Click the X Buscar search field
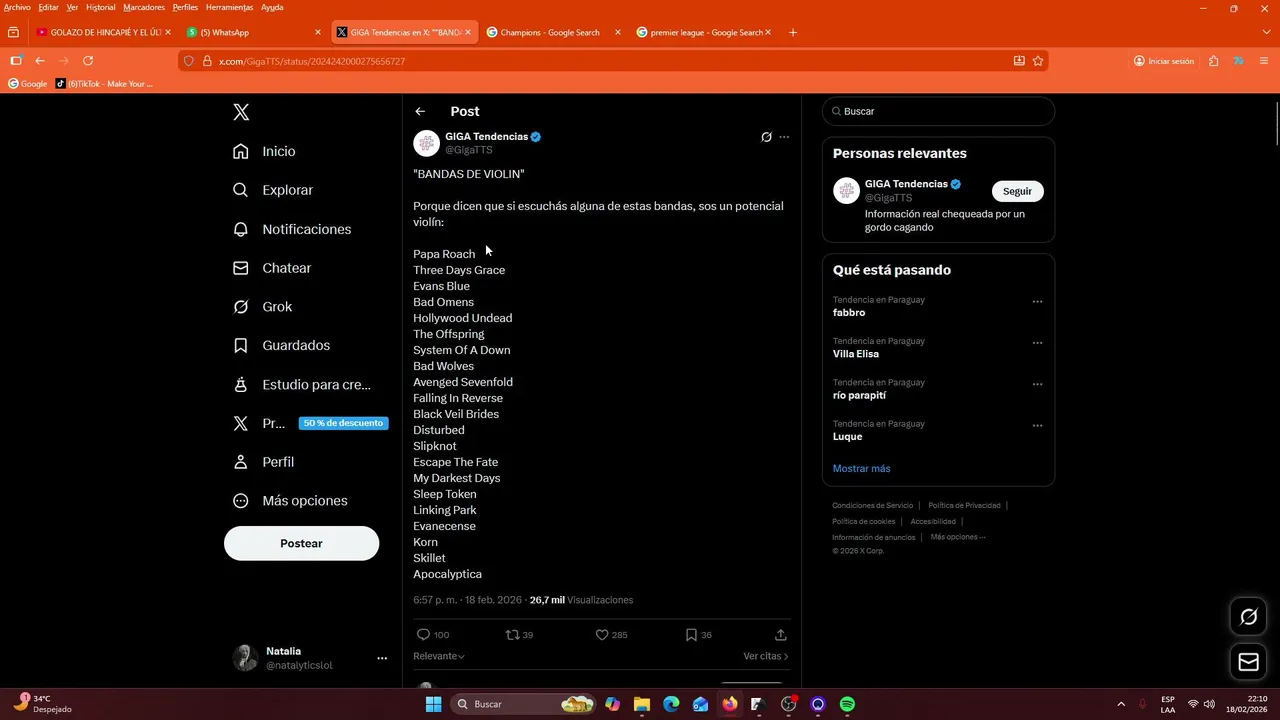This screenshot has height=720, width=1280. (x=938, y=111)
